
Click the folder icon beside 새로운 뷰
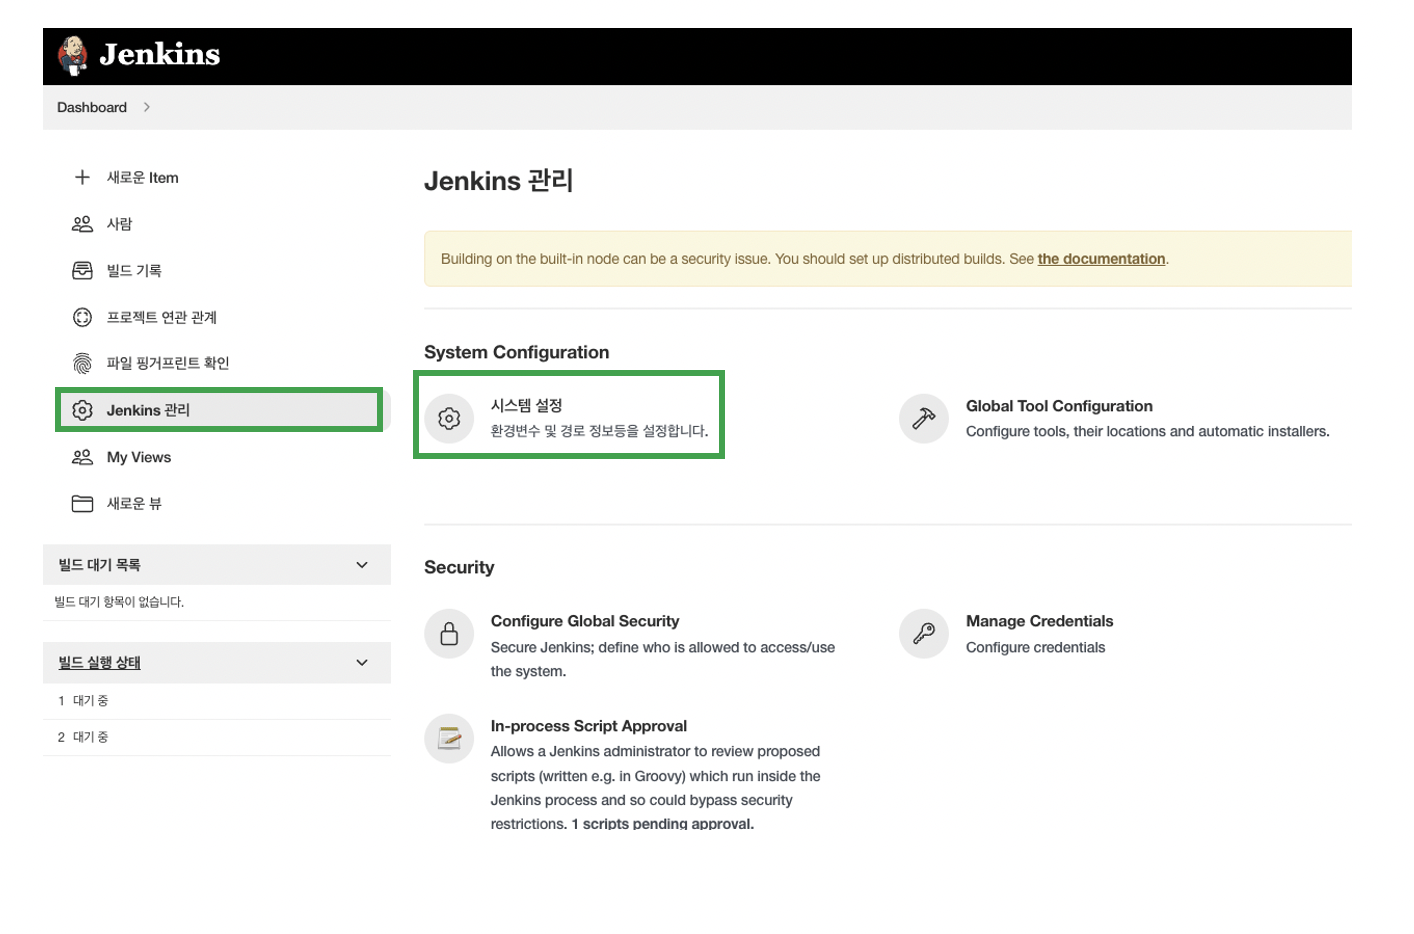(82, 503)
